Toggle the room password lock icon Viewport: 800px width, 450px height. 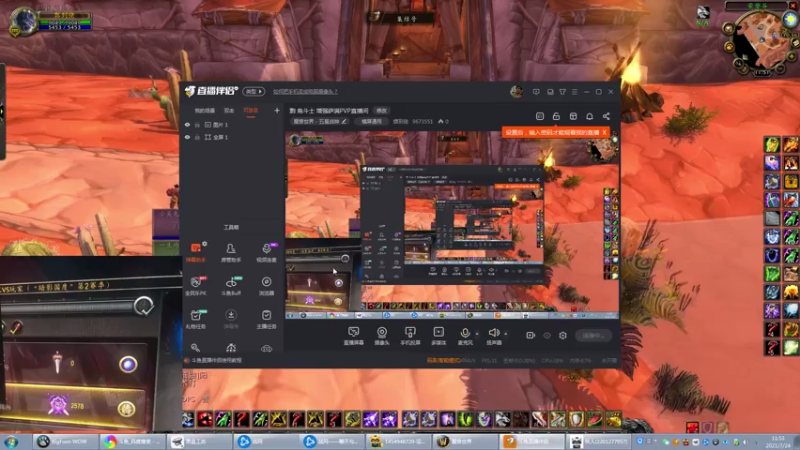pyautogui.click(x=556, y=116)
